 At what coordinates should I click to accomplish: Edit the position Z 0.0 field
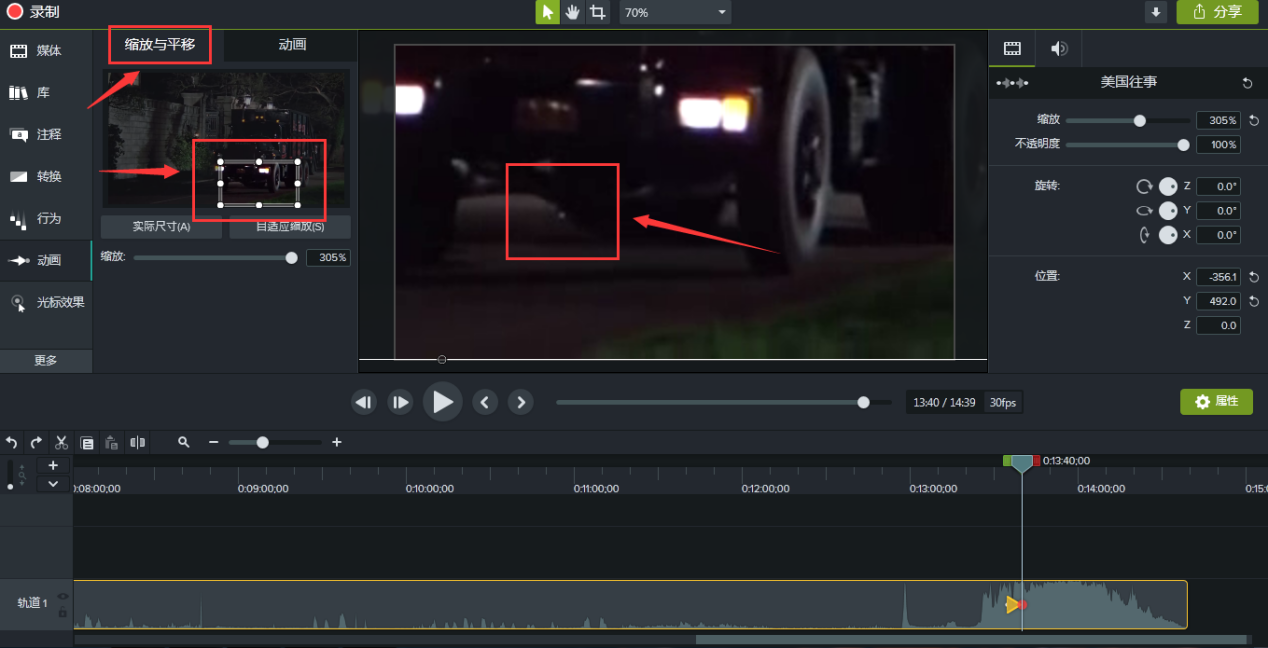[1218, 325]
